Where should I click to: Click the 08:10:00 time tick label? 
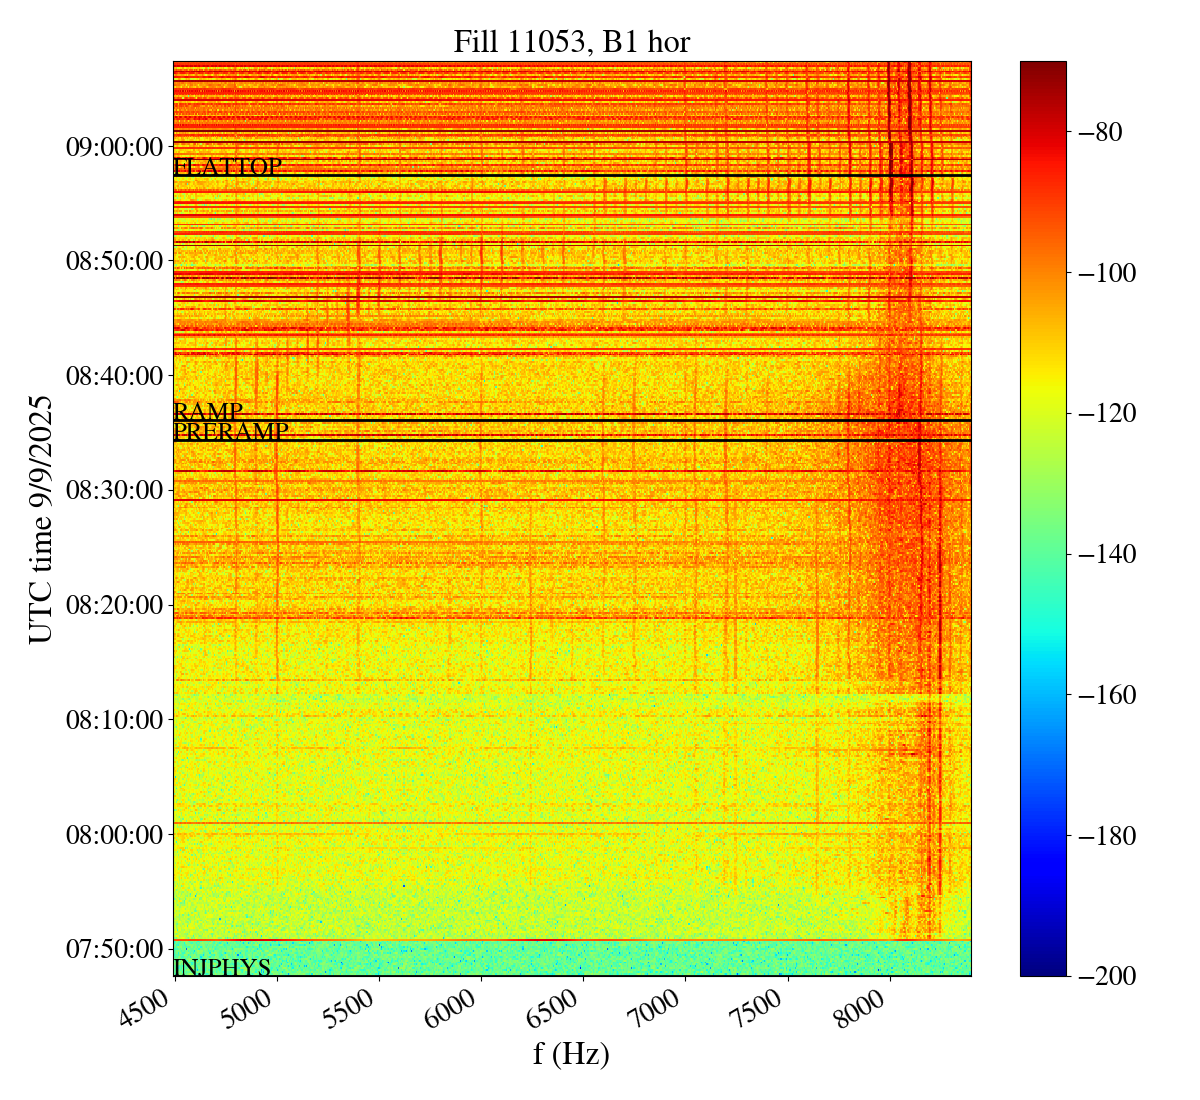113,719
